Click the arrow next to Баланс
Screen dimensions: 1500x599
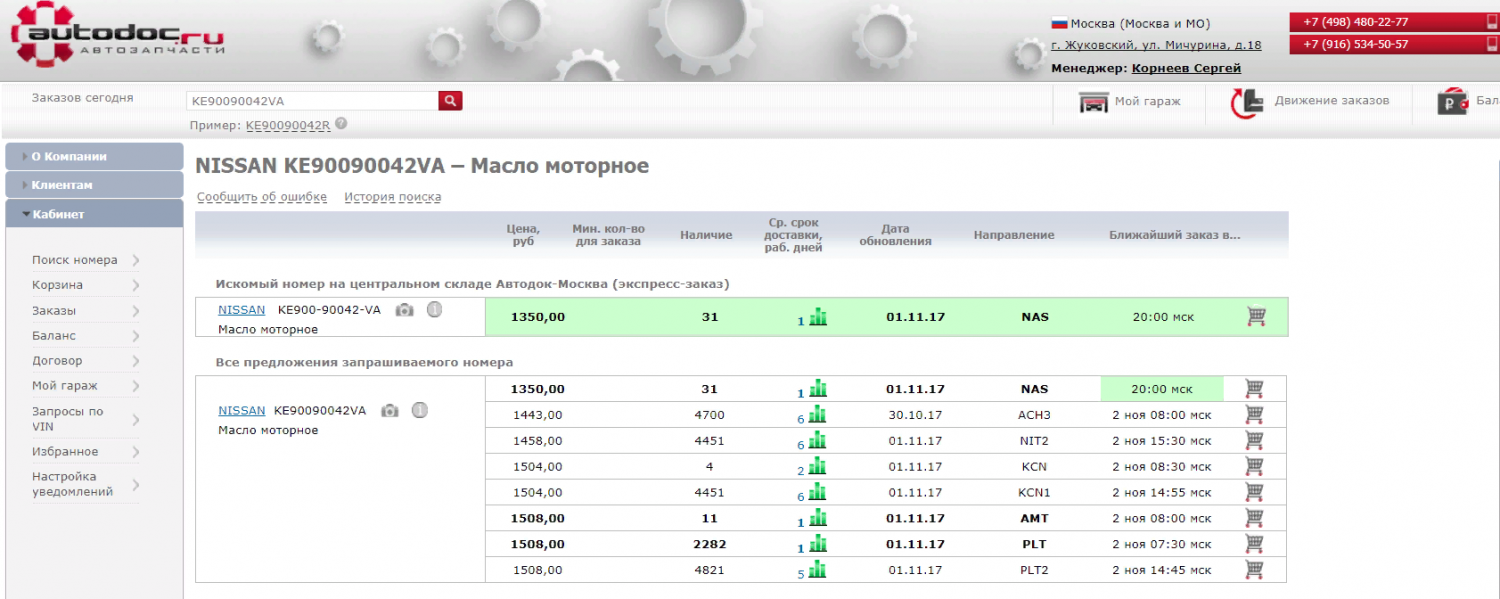click(x=135, y=336)
